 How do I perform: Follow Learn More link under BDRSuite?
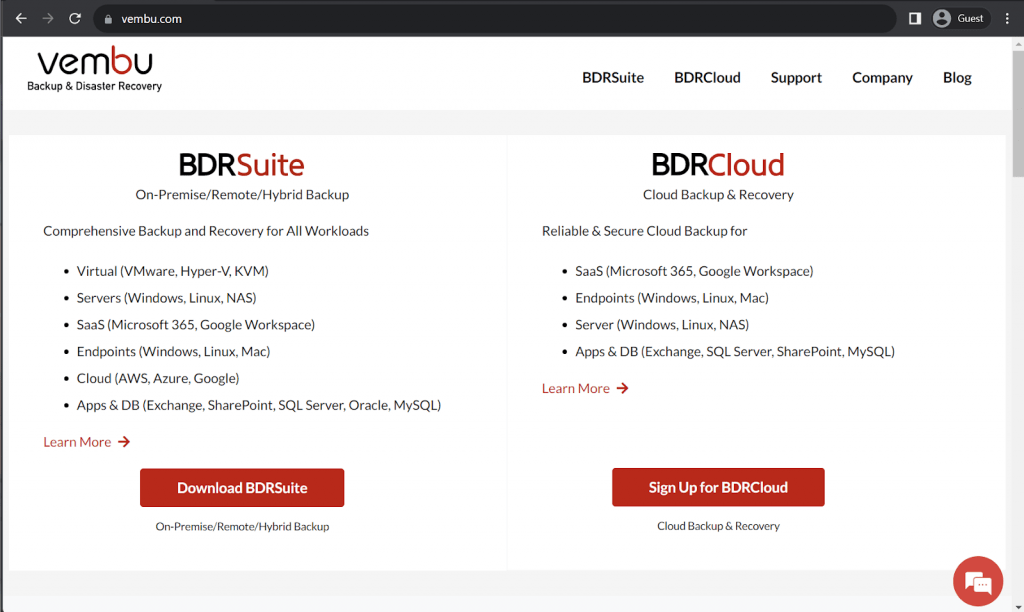pos(86,442)
